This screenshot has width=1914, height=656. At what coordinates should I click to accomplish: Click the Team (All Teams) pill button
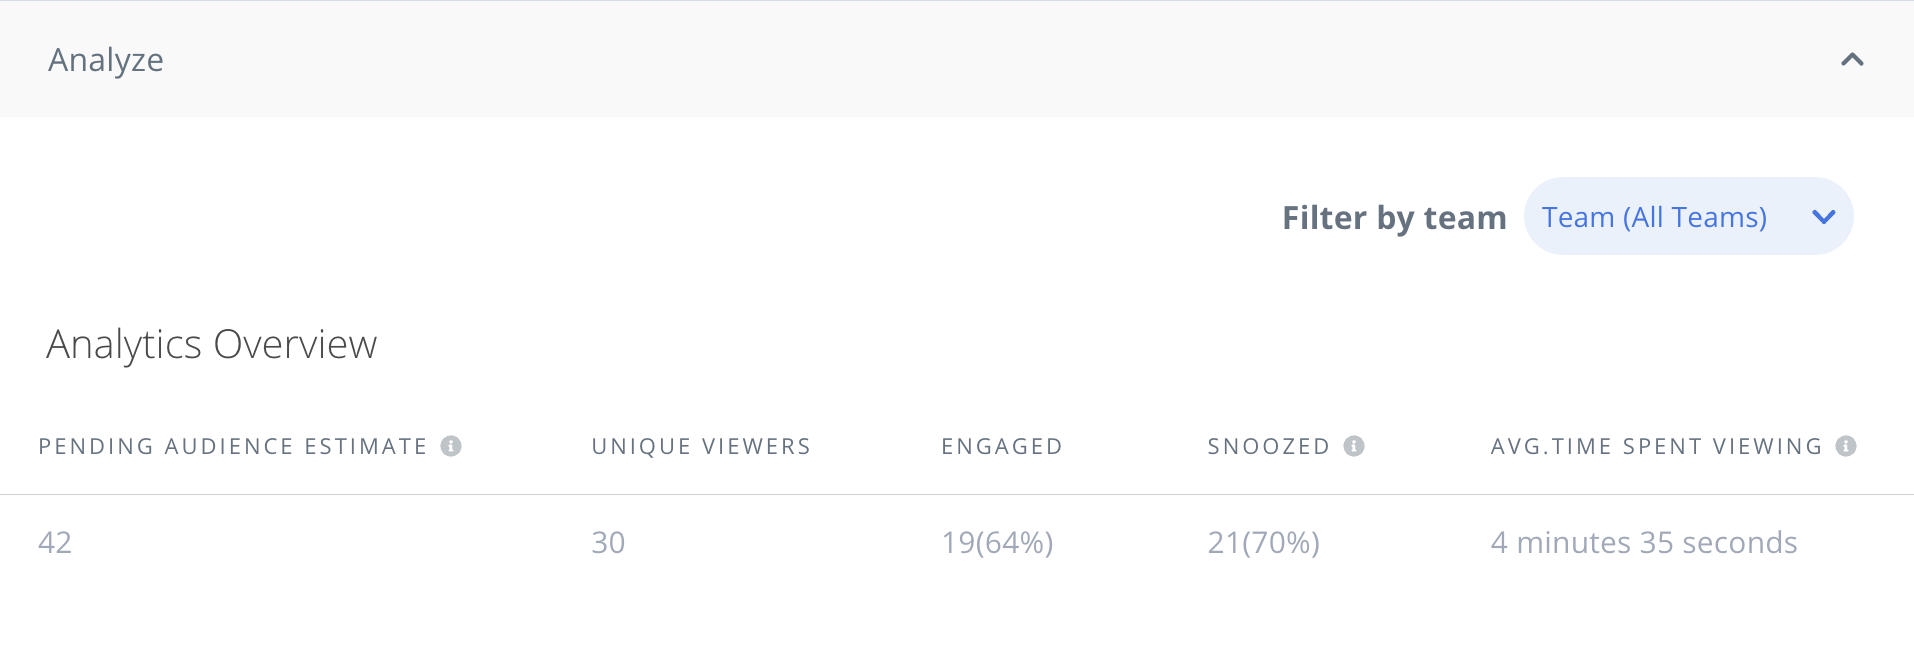click(1688, 216)
